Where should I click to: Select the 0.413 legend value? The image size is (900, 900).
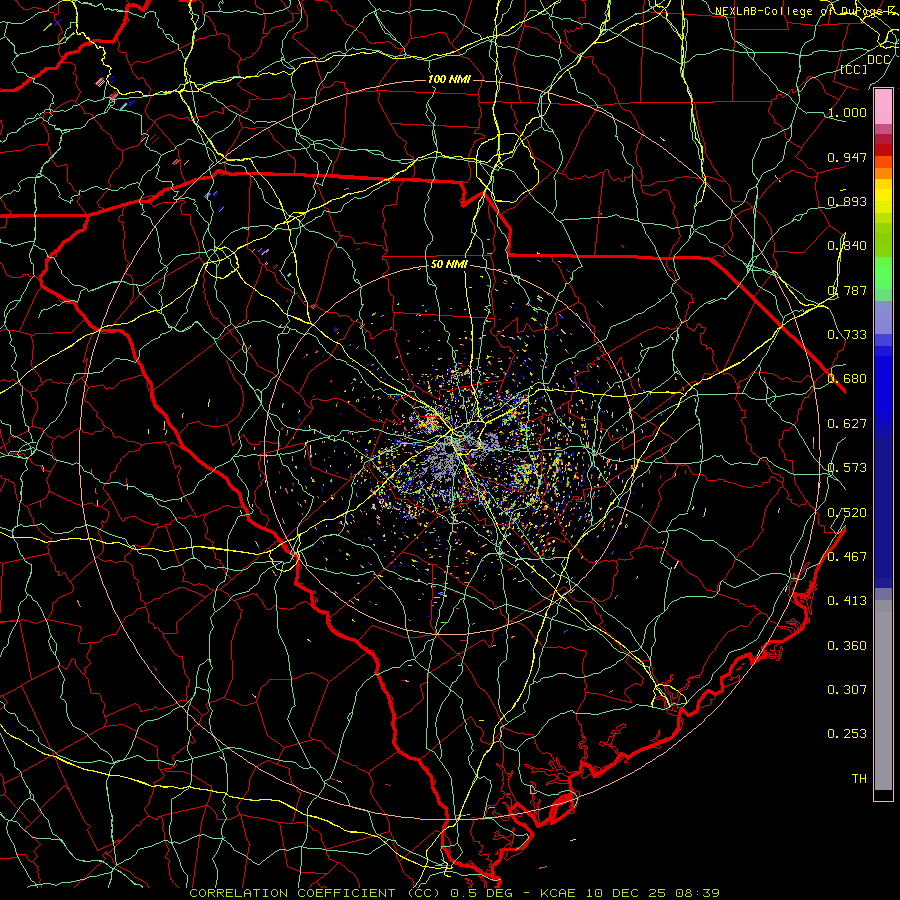pos(847,600)
